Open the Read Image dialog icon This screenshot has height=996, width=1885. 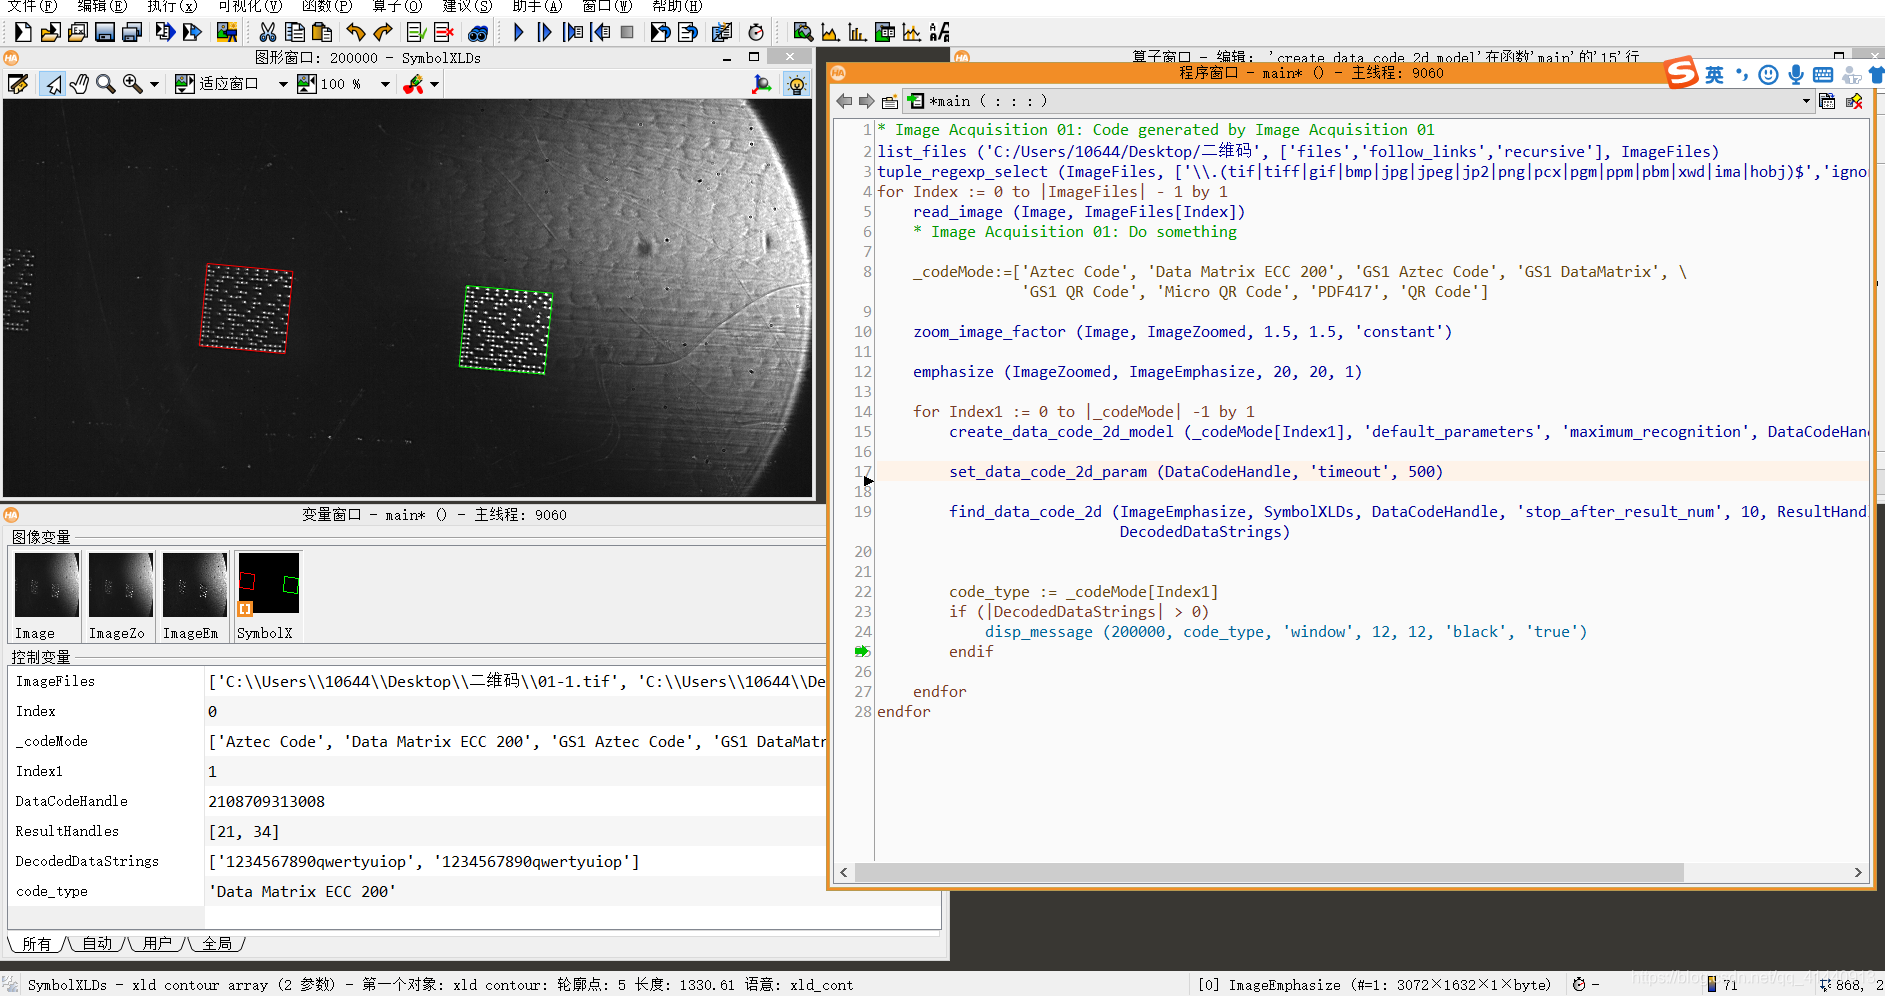coord(227,32)
